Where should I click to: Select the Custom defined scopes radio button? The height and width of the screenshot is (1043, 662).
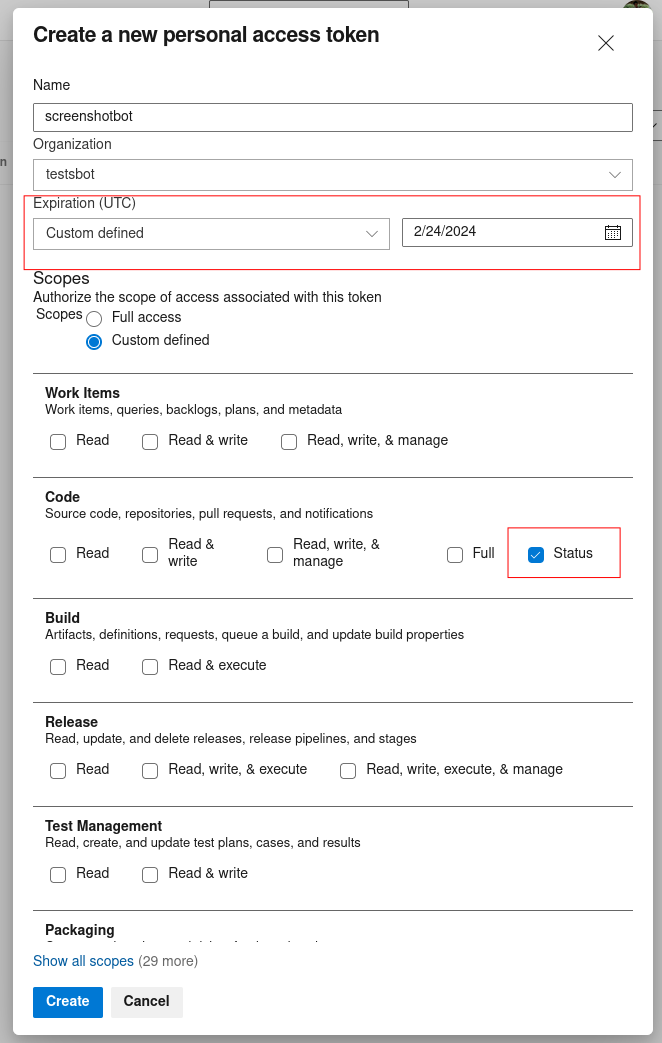tap(94, 341)
